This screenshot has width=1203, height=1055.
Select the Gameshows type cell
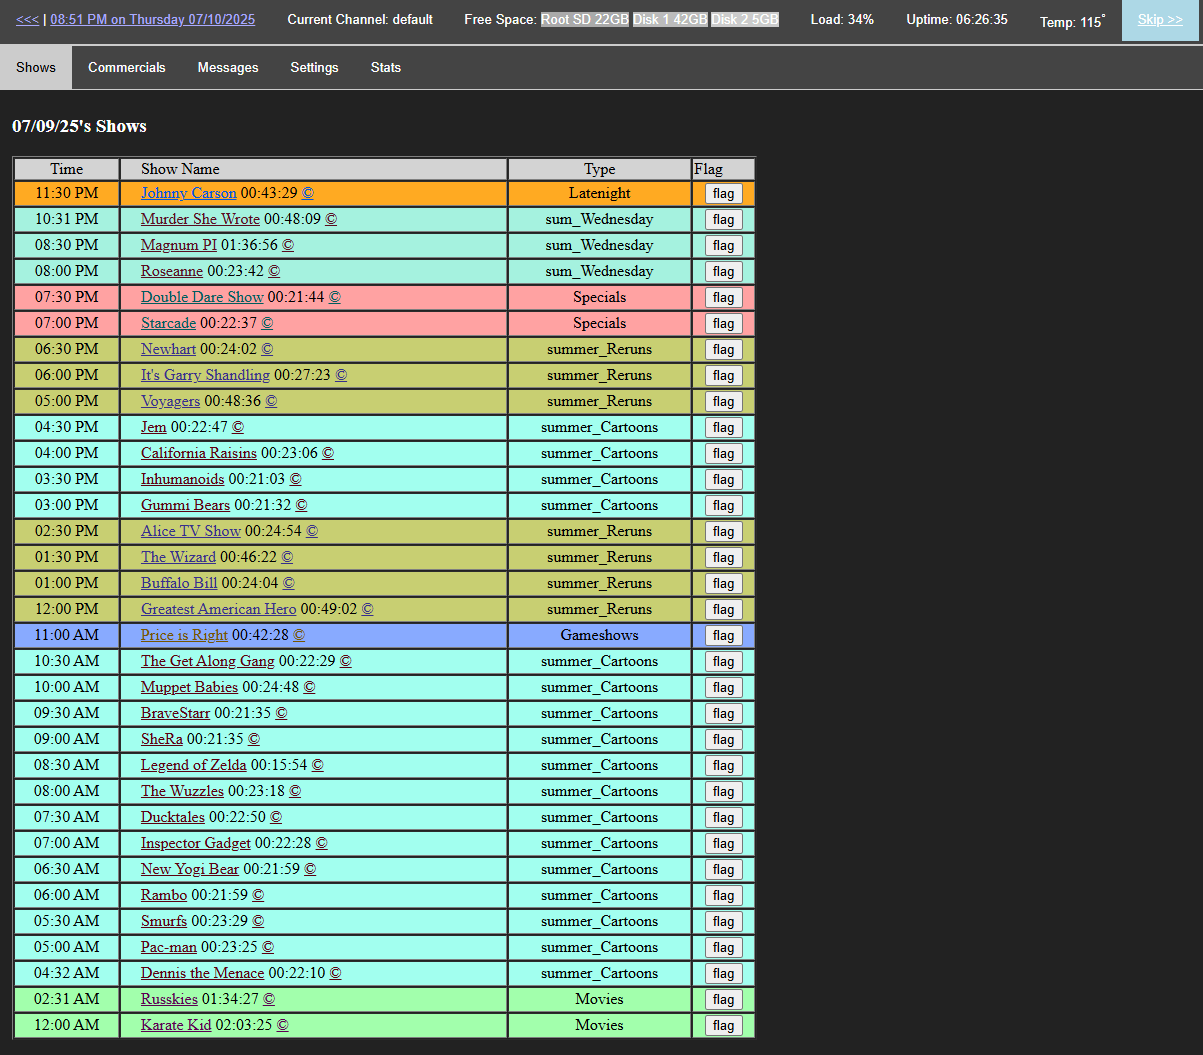pyautogui.click(x=600, y=635)
